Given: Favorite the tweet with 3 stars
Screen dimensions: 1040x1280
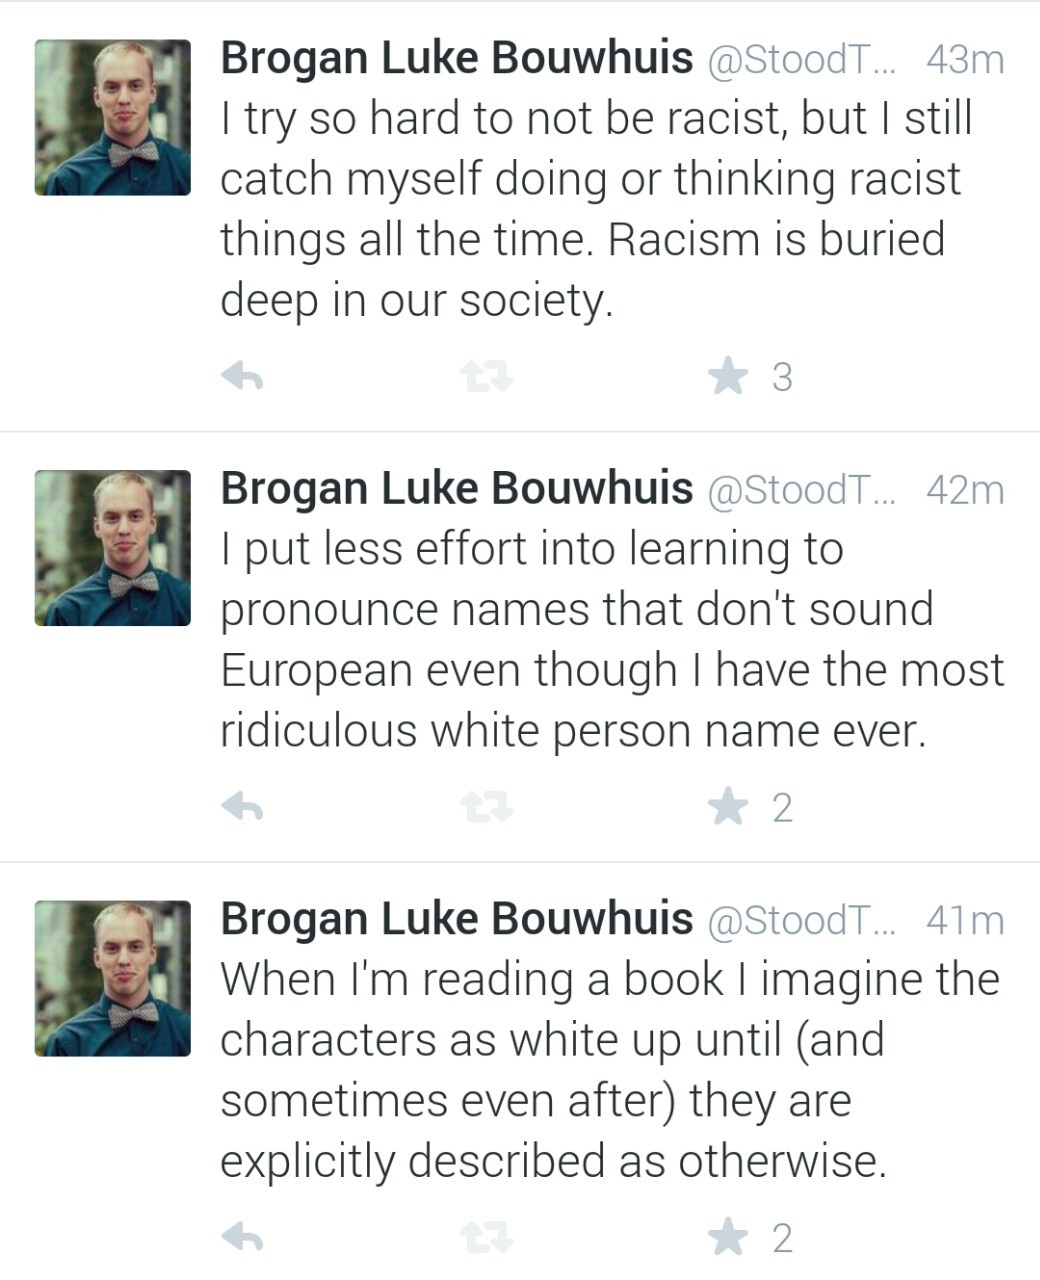Looking at the screenshot, I should point(727,376).
